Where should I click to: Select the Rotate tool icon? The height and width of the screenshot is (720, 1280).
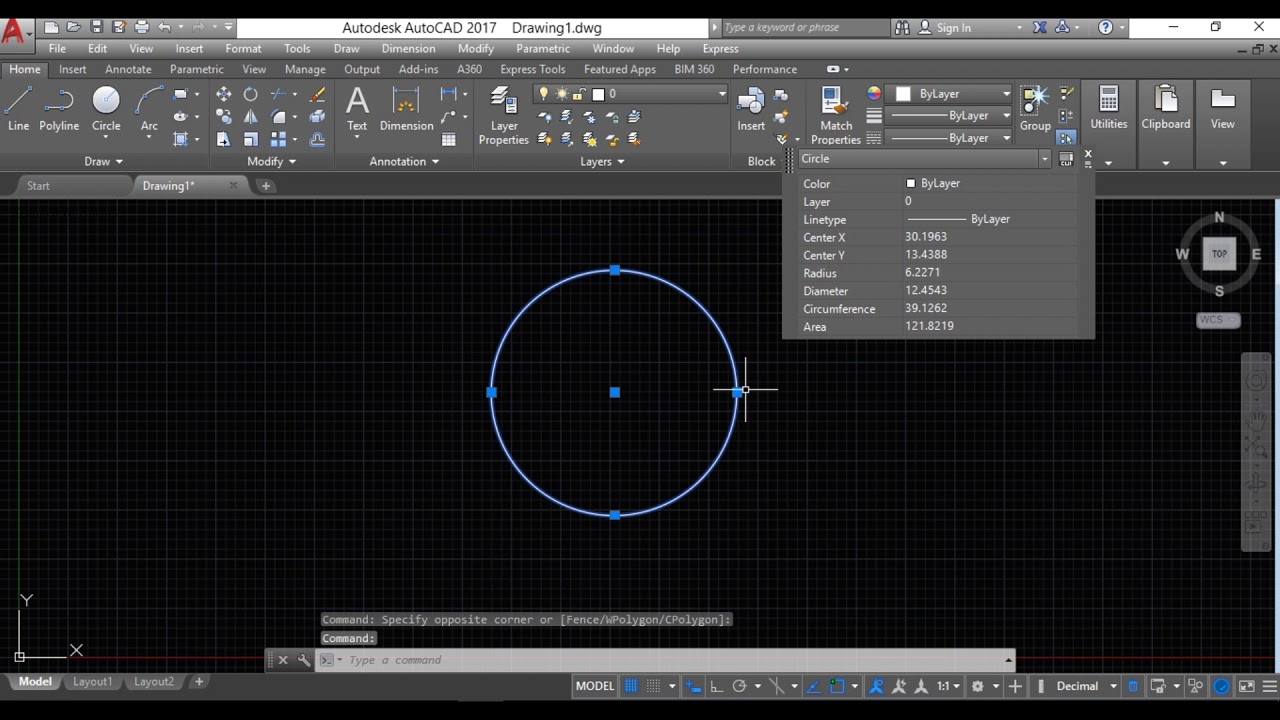click(250, 94)
